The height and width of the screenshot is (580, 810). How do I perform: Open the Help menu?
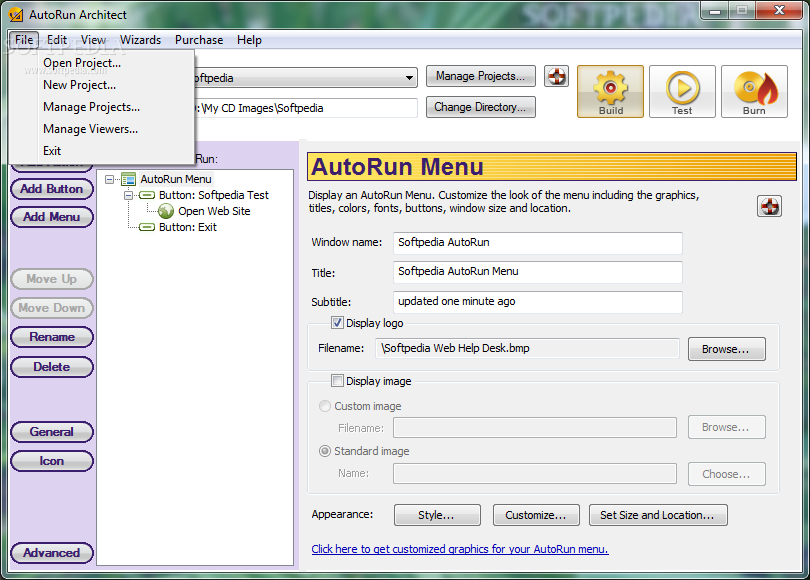(250, 40)
